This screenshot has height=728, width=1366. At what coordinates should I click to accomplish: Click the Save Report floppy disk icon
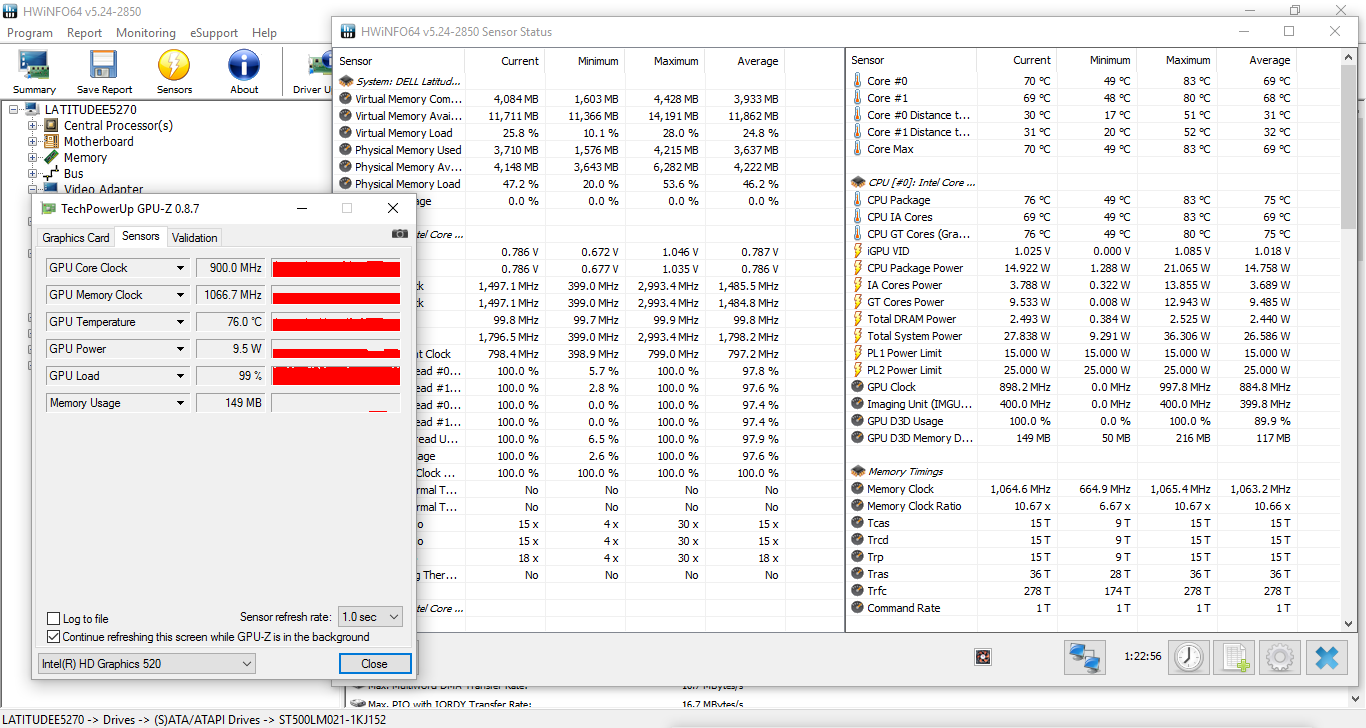pyautogui.click(x=104, y=72)
